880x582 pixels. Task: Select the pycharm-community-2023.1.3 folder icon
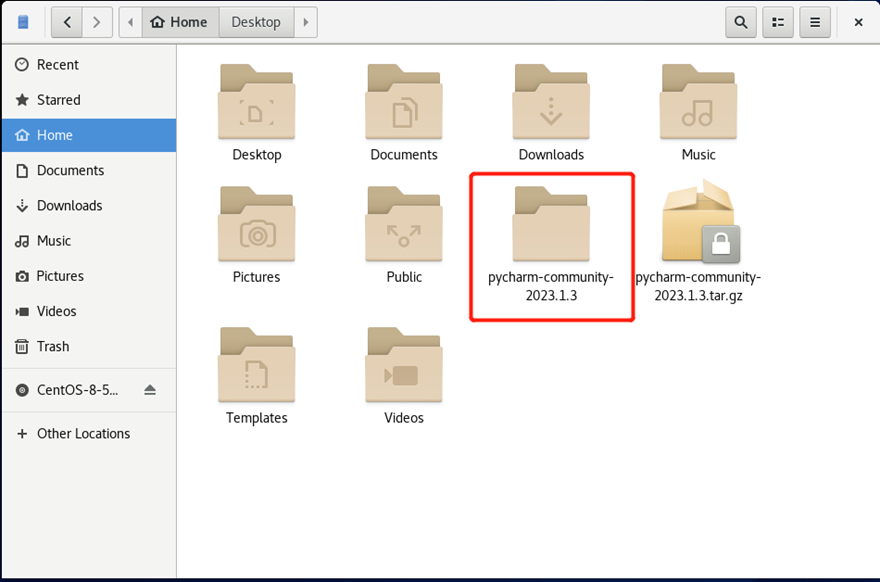[x=551, y=224]
